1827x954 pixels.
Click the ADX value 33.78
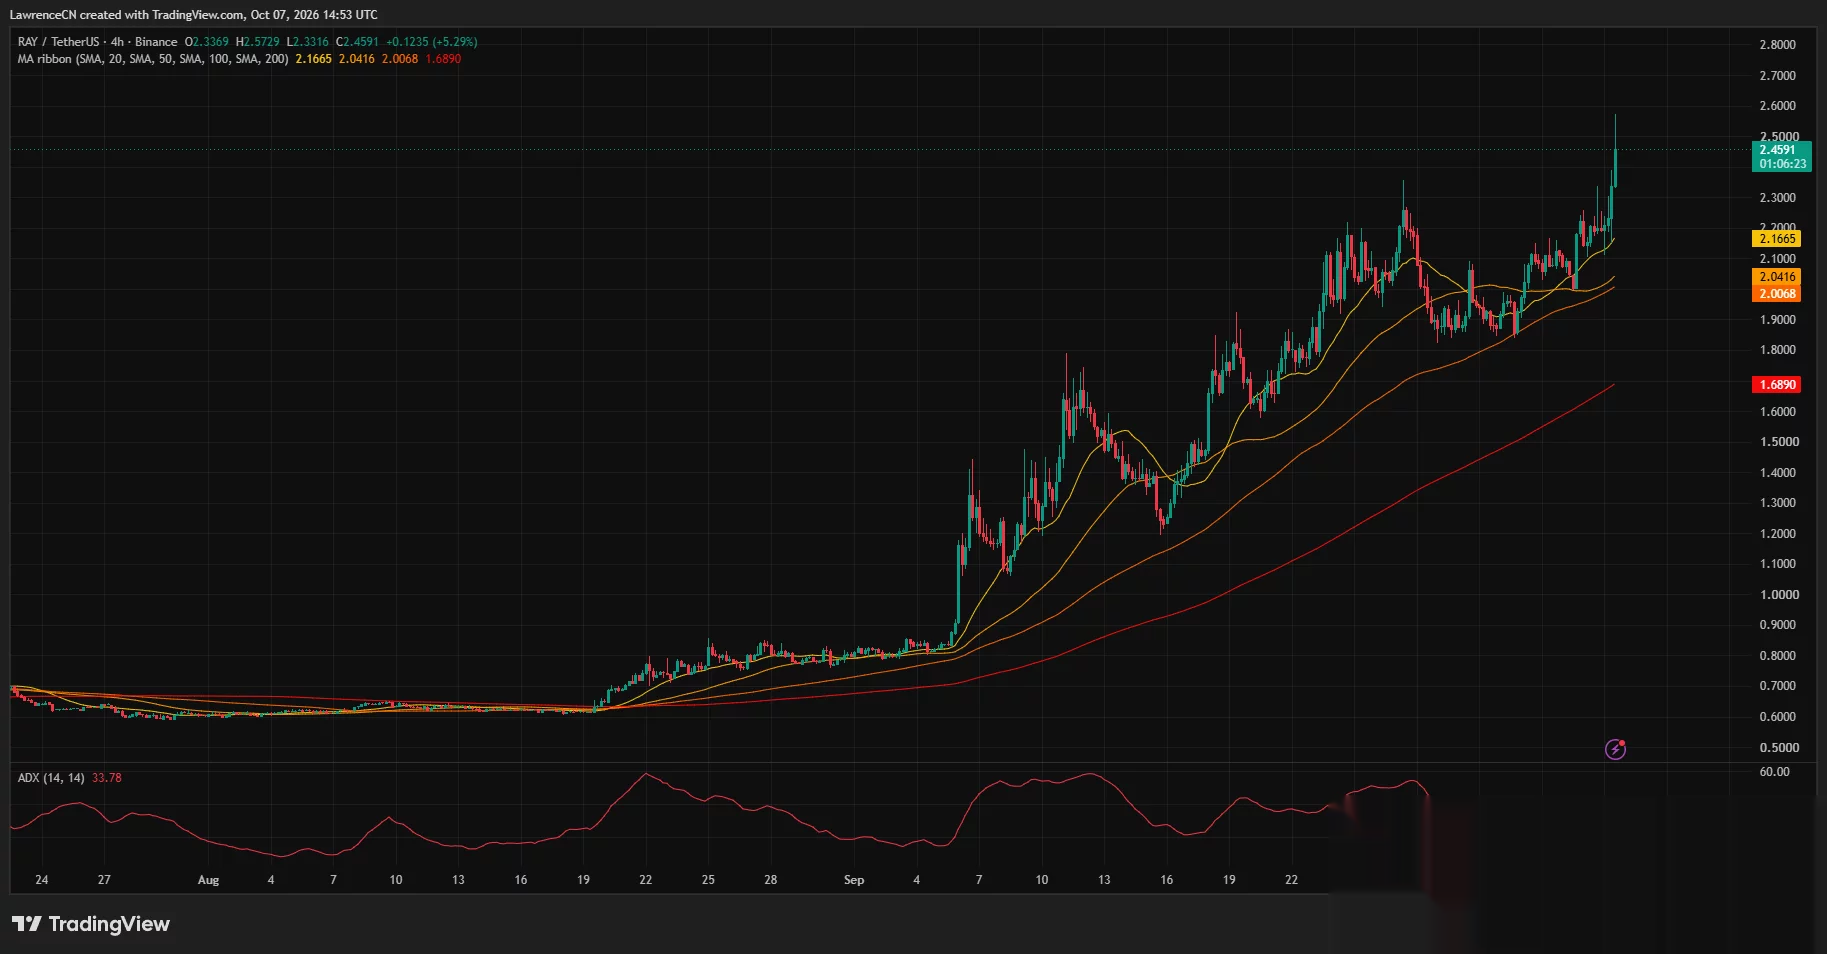pyautogui.click(x=107, y=778)
